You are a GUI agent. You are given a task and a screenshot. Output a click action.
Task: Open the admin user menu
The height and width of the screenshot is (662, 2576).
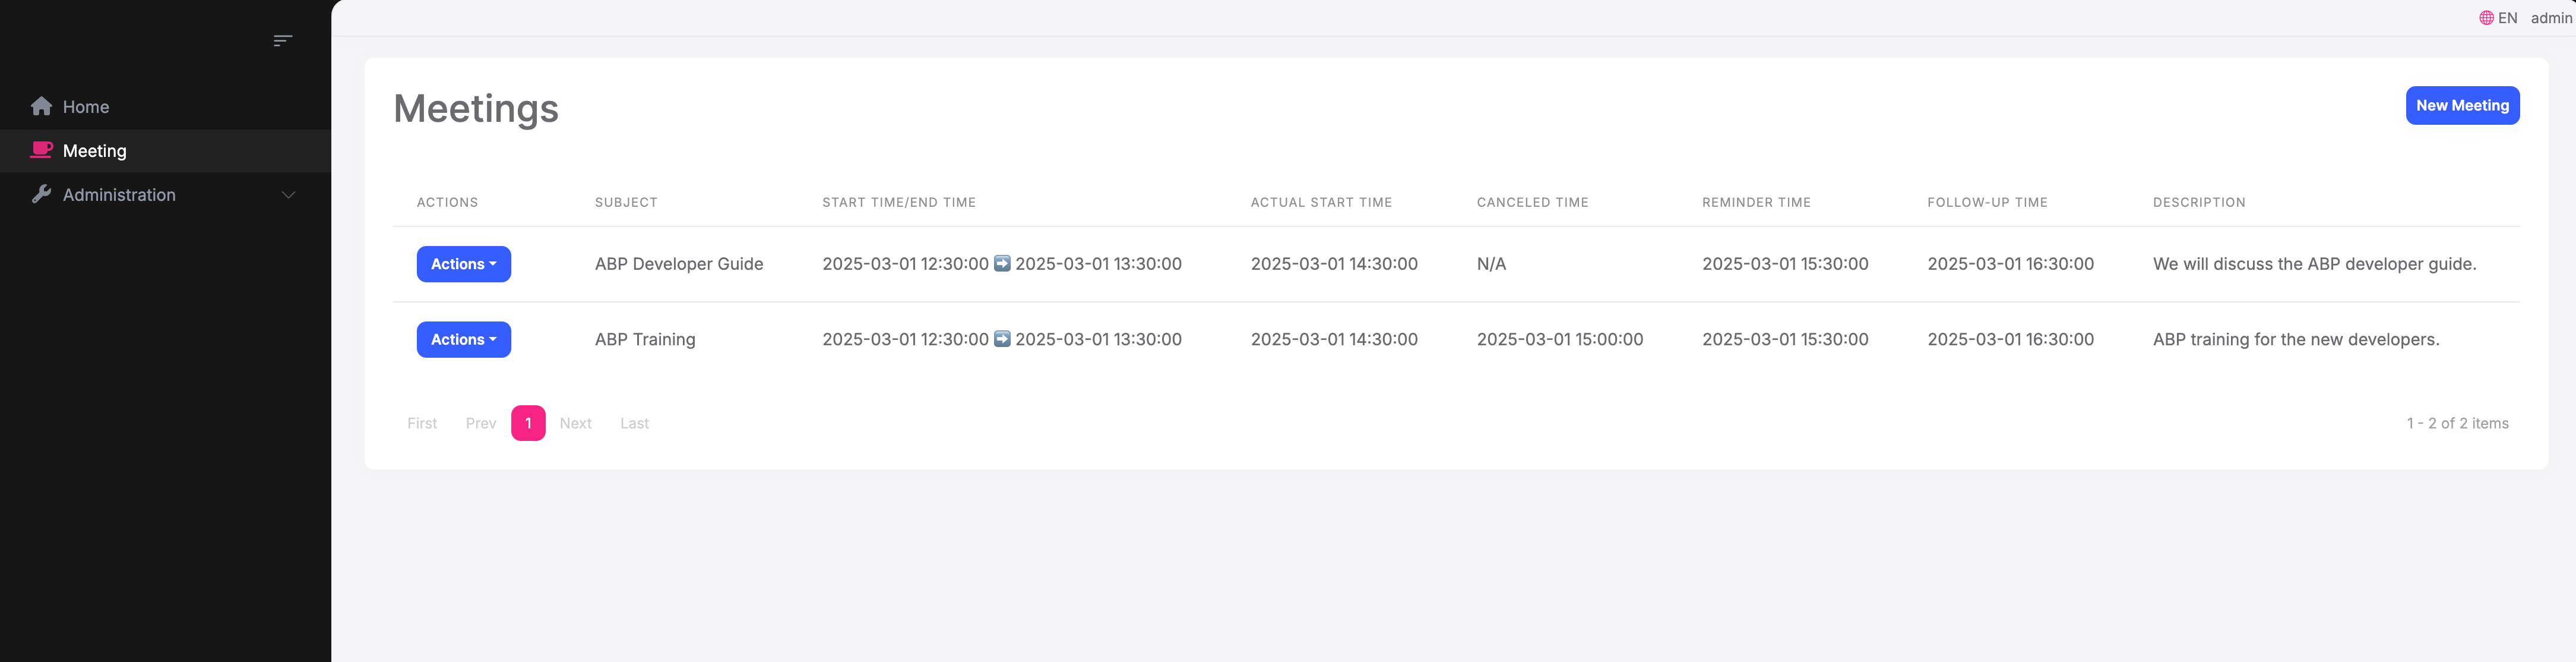2551,18
